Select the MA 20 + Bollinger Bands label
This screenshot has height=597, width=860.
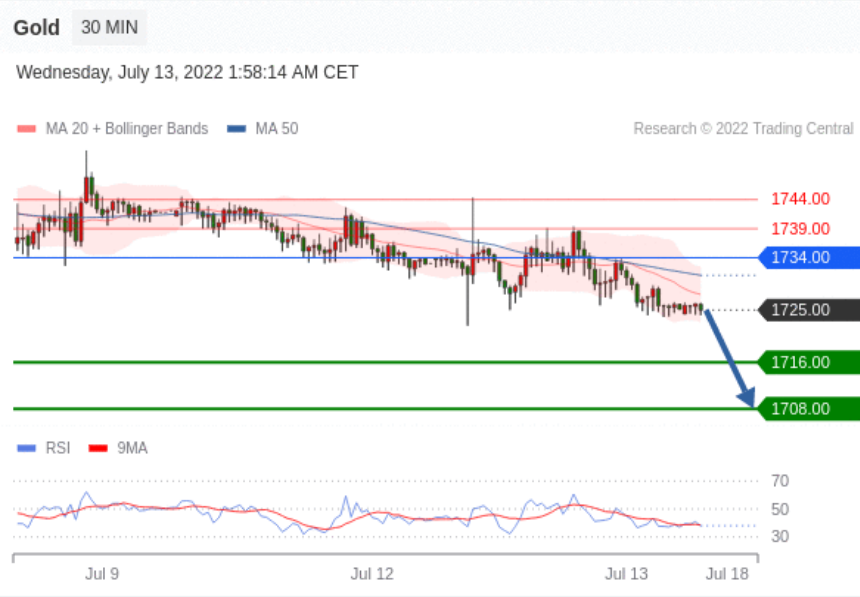[x=127, y=128]
